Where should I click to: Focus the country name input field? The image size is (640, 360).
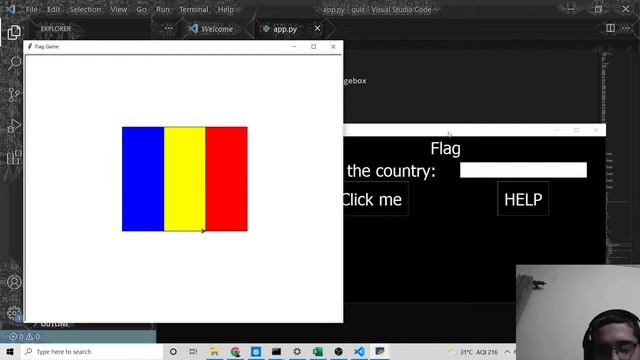tap(523, 170)
